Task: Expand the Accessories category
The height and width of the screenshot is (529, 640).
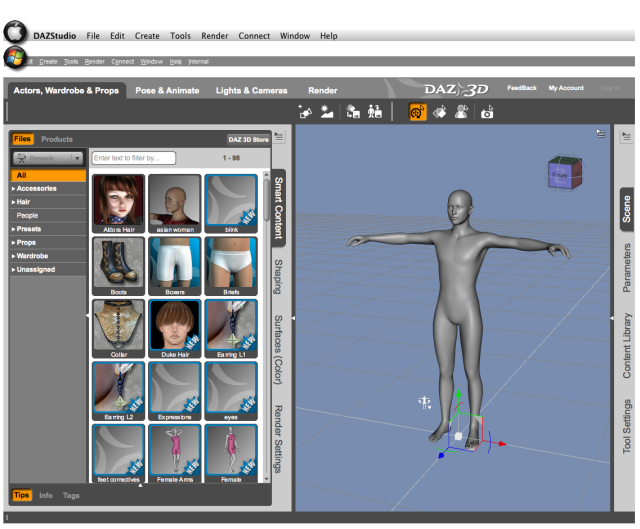Action: (x=36, y=188)
